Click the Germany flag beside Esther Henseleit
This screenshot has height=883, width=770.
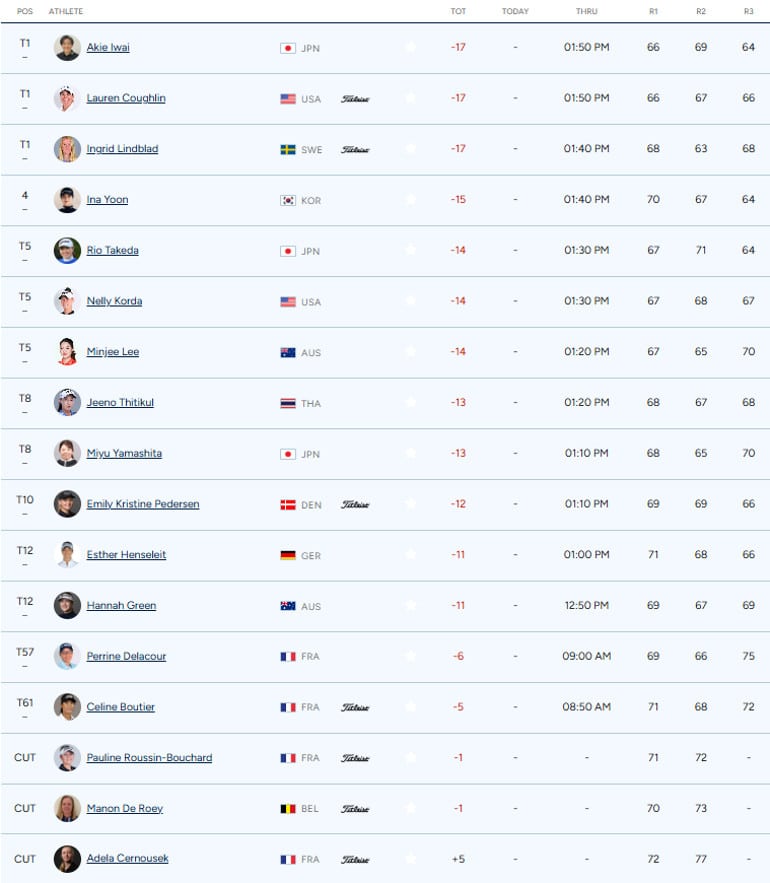(288, 555)
